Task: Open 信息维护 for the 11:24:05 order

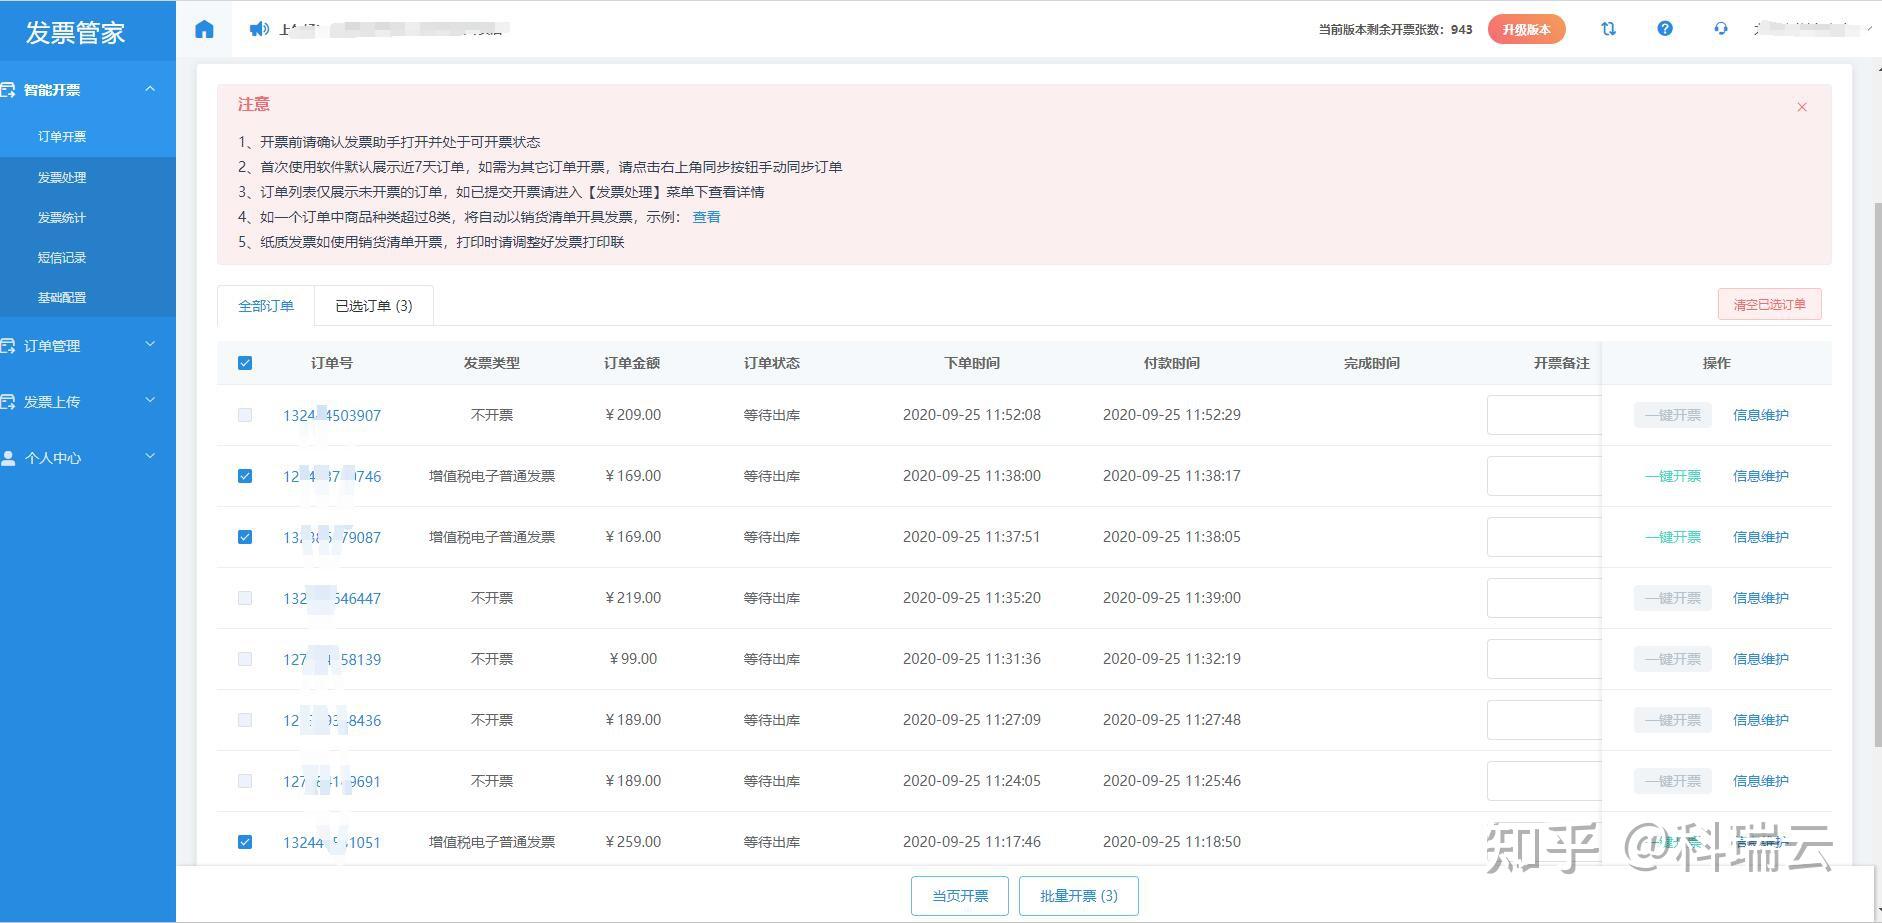Action: point(1761,781)
